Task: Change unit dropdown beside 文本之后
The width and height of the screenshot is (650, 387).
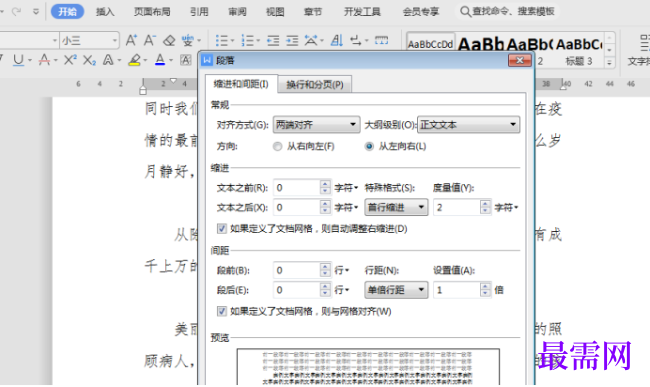Action: 346,207
